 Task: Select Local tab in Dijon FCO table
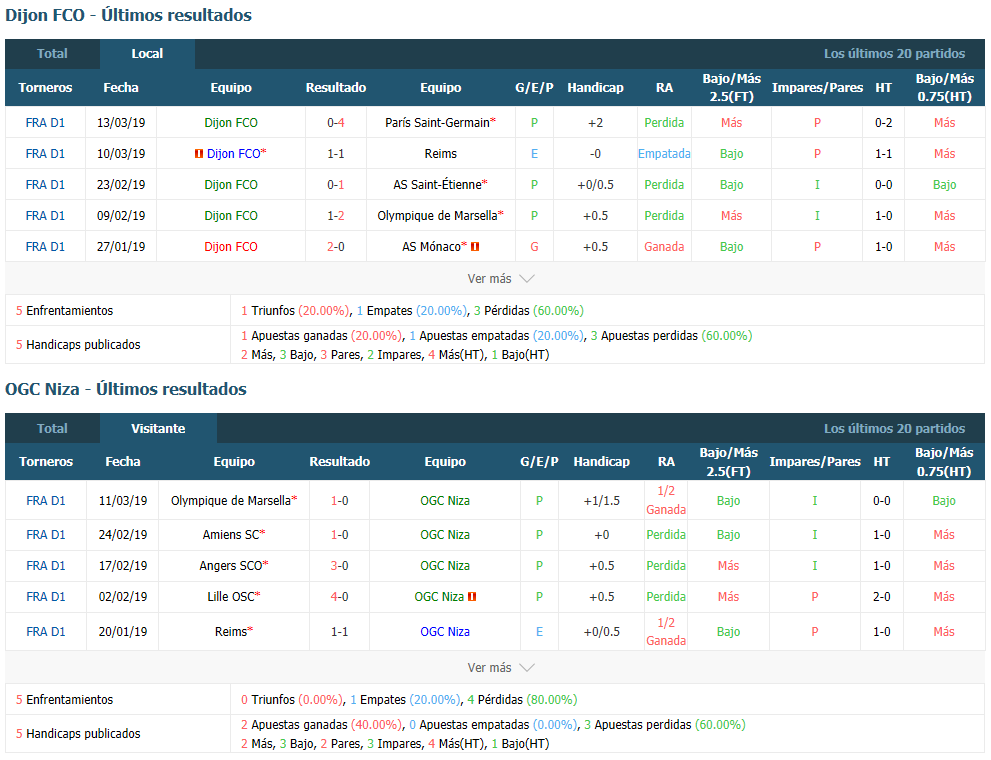click(x=147, y=54)
